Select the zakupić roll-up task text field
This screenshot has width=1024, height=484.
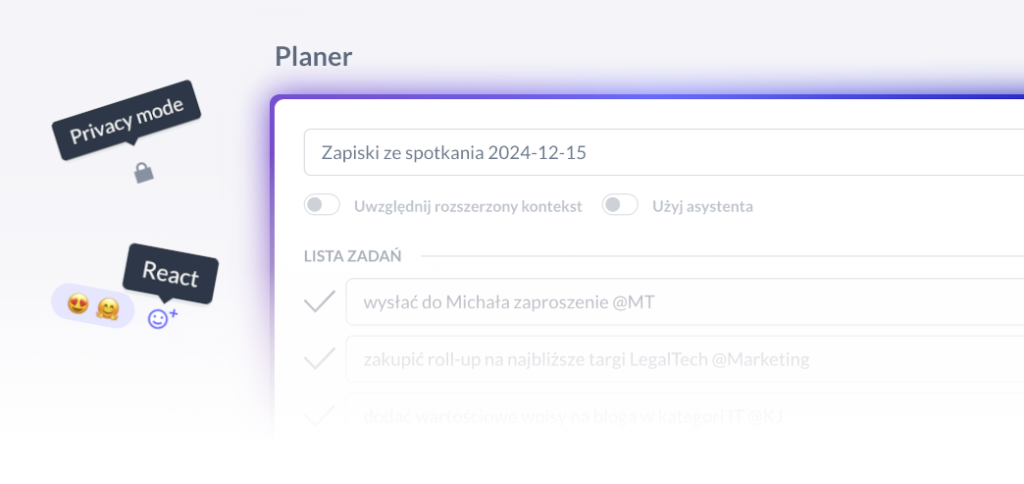684,359
